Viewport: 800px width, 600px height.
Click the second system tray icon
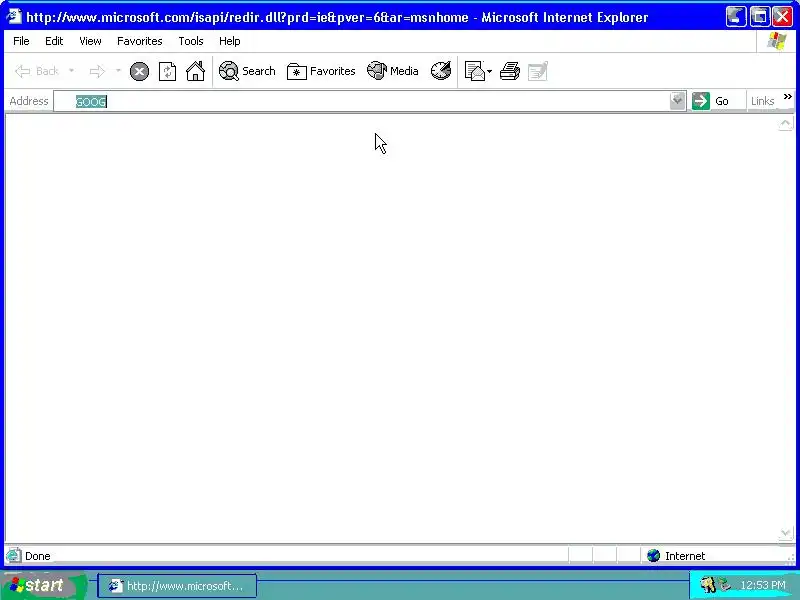click(x=724, y=584)
